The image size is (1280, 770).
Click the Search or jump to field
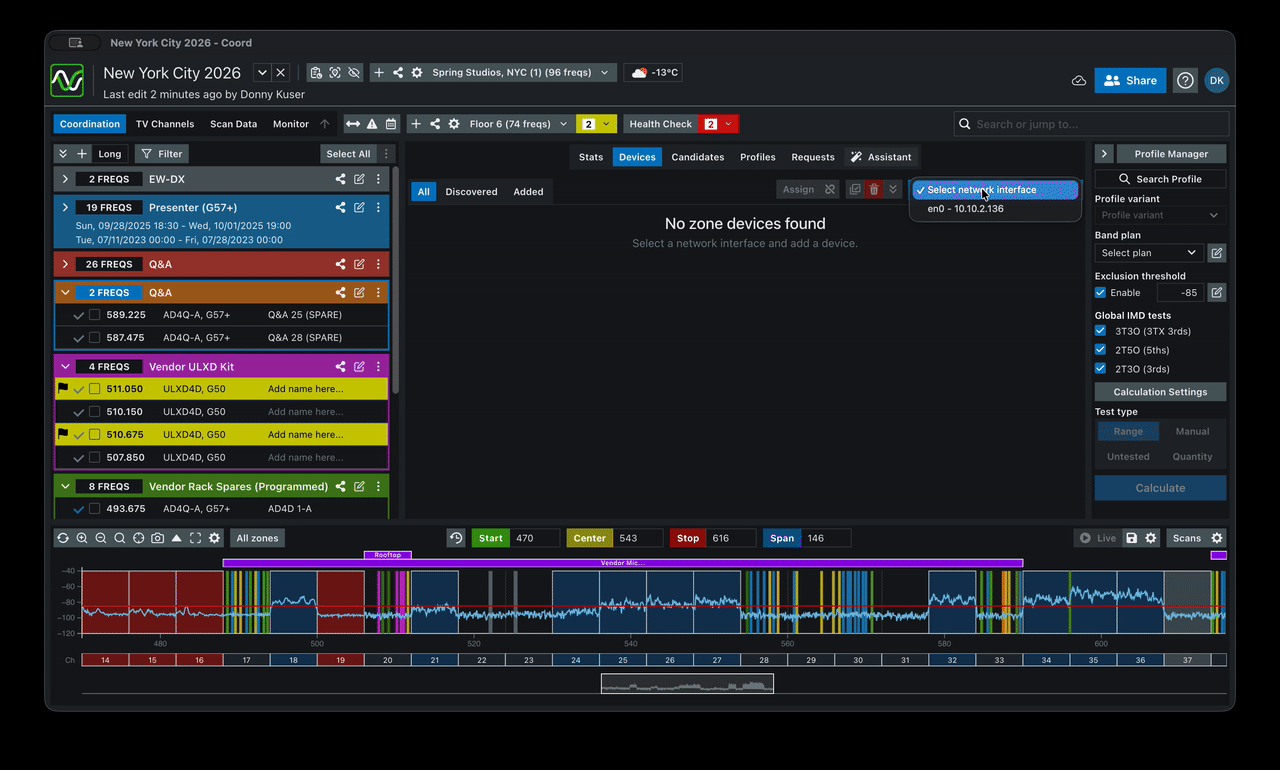1090,124
